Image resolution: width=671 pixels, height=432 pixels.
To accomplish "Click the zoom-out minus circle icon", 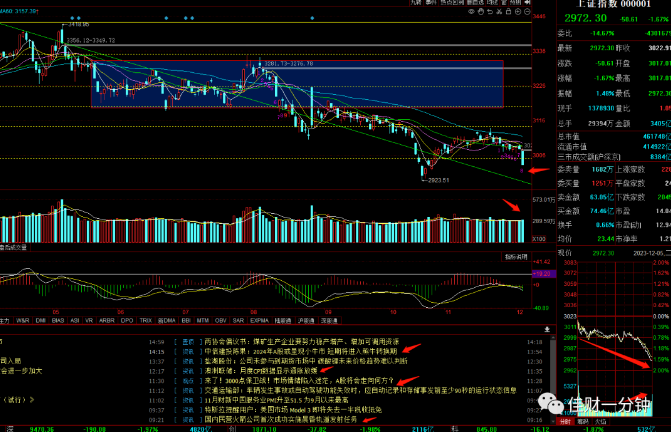I will (528, 12).
